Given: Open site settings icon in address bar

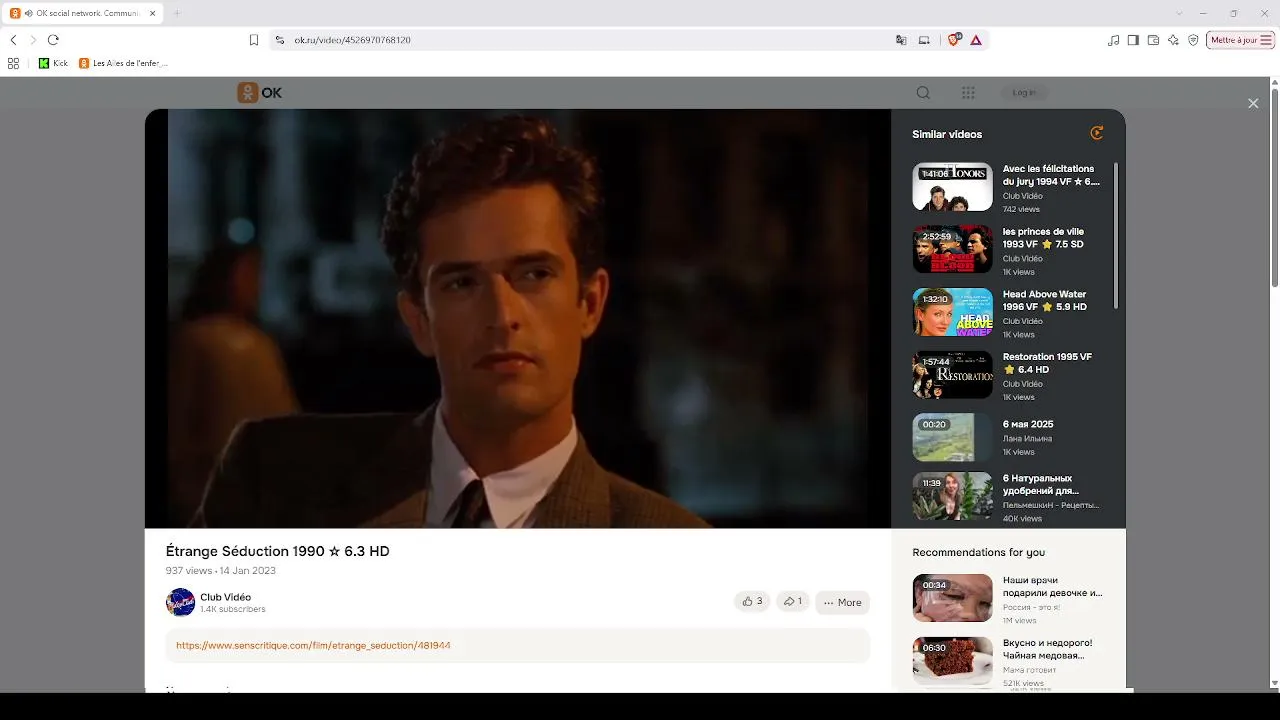Looking at the screenshot, I should [280, 40].
